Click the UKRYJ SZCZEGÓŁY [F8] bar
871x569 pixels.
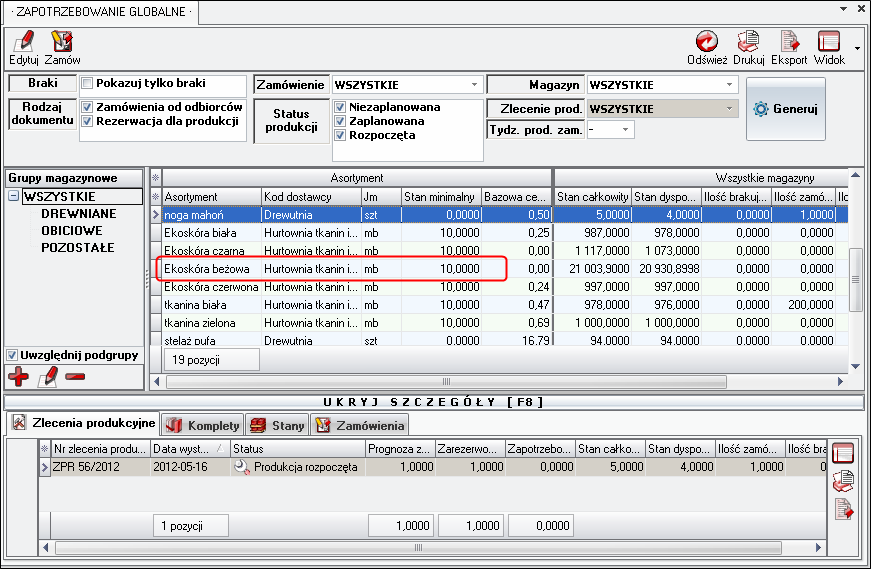pos(433,402)
